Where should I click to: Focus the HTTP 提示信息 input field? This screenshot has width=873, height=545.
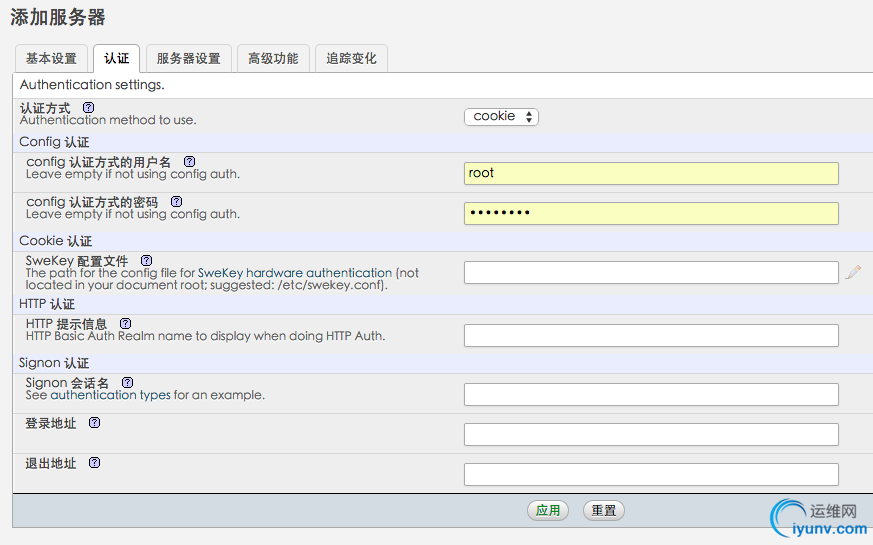tap(651, 336)
